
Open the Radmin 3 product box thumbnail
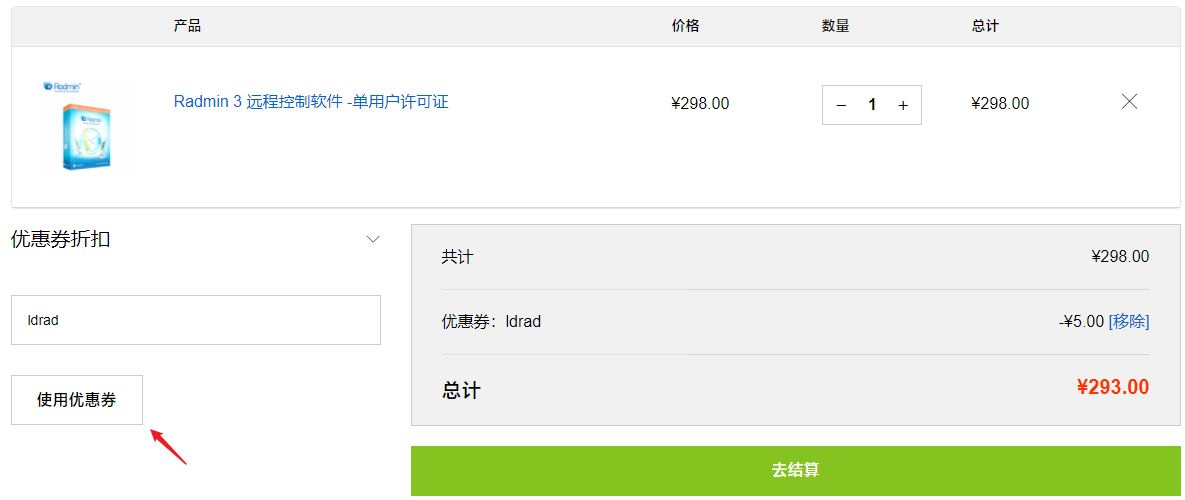click(x=86, y=125)
